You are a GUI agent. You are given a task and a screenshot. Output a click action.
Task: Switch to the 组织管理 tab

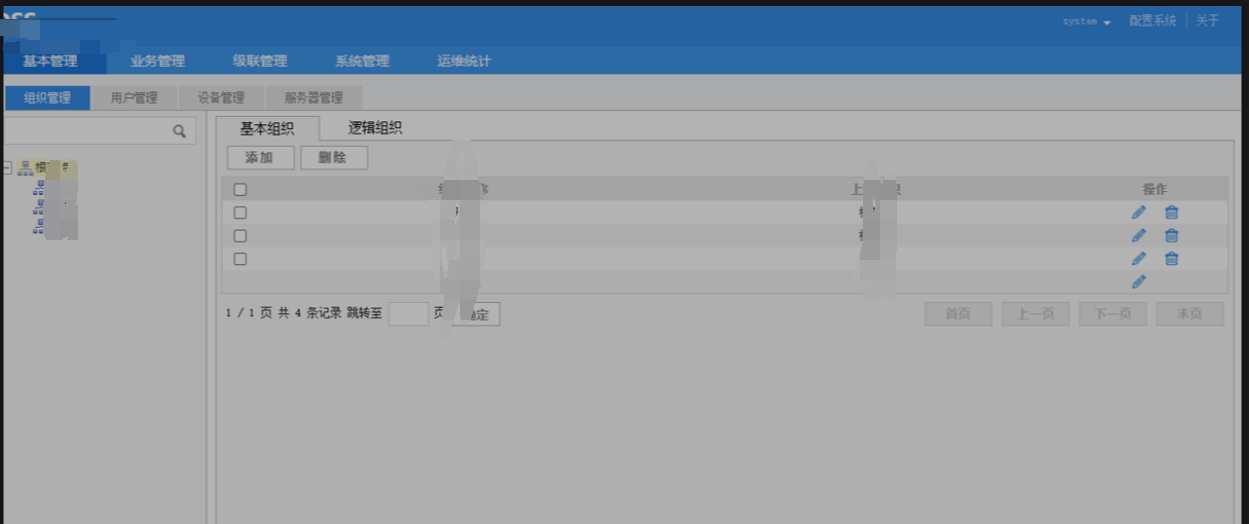pos(48,98)
